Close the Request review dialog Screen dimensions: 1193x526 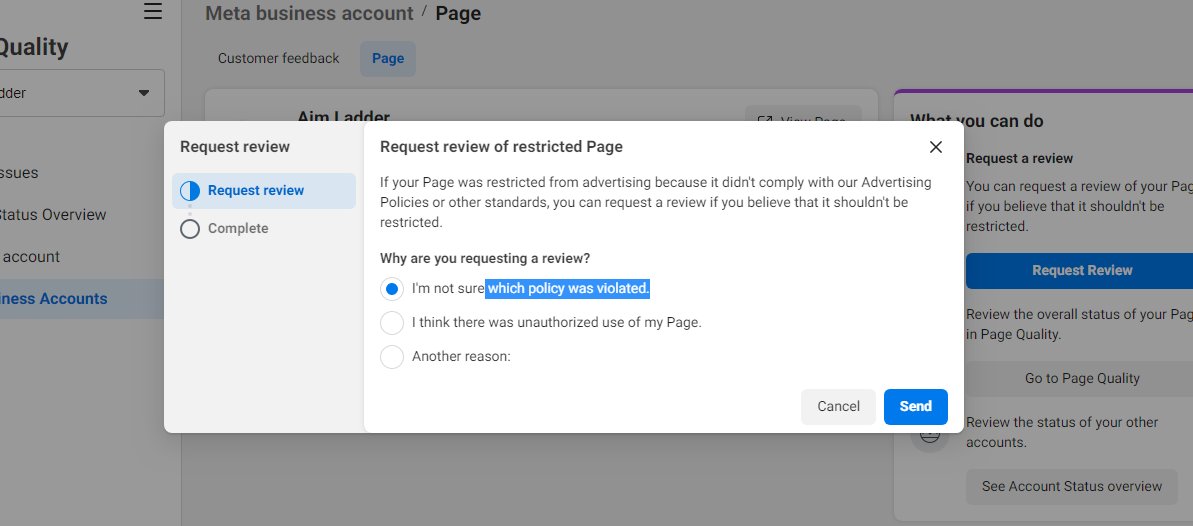point(936,147)
